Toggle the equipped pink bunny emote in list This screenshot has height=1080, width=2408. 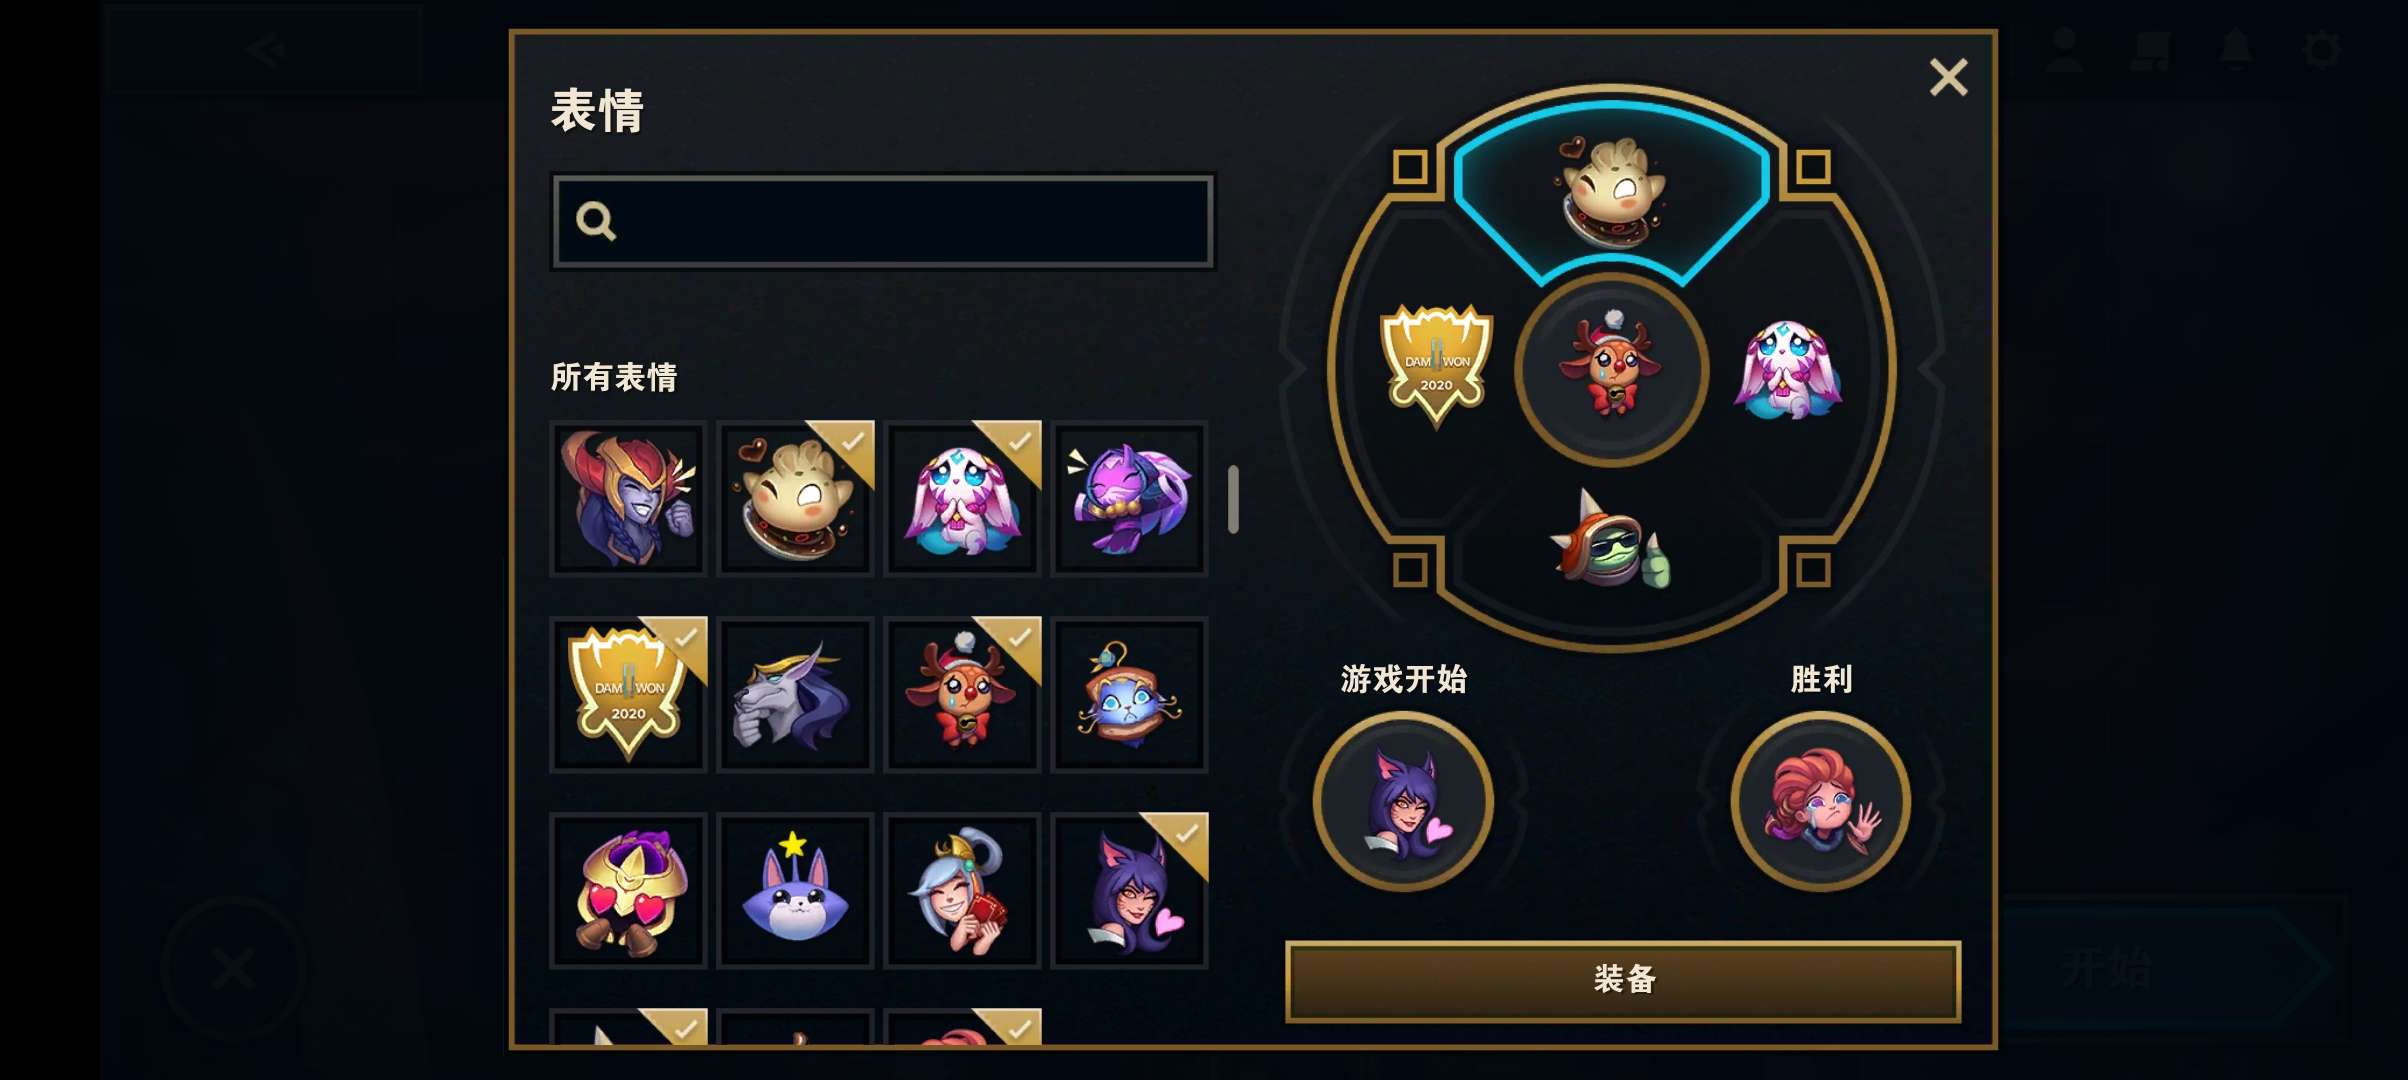click(x=962, y=498)
